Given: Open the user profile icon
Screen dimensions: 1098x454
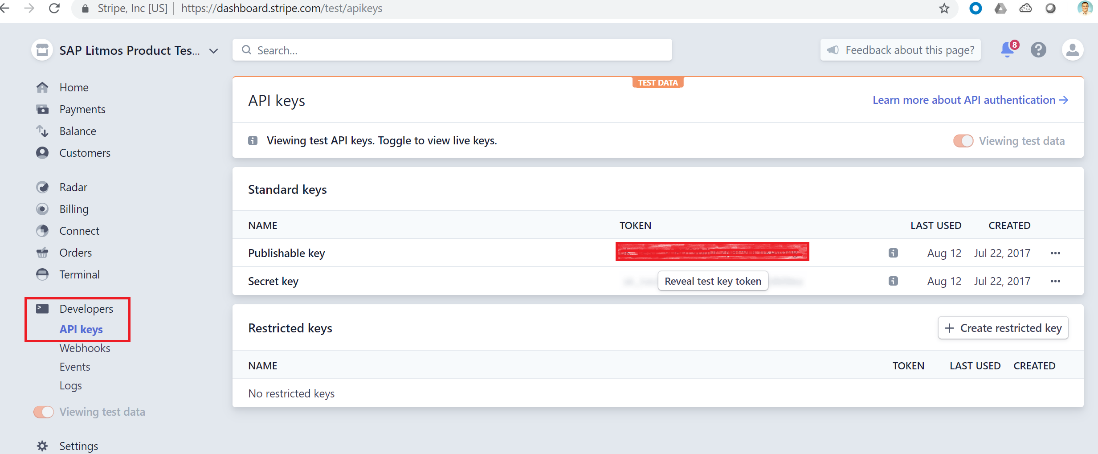Looking at the screenshot, I should pyautogui.click(x=1072, y=50).
